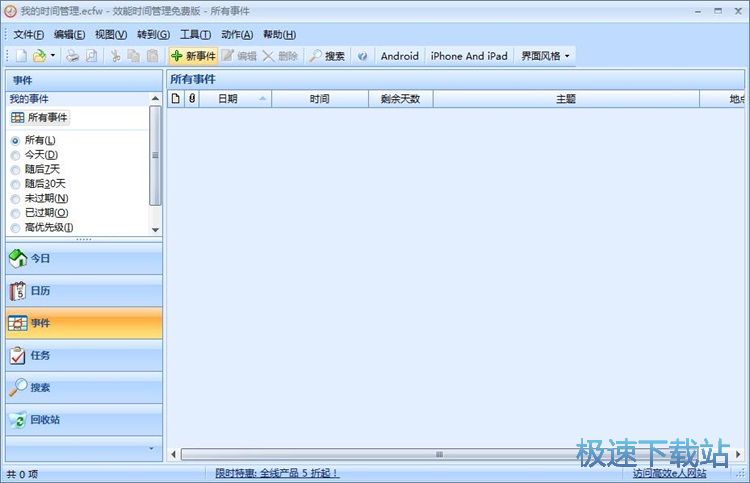750x483 pixels.
Task: Click the horizontal scrollbar left arrow
Action: coord(174,454)
